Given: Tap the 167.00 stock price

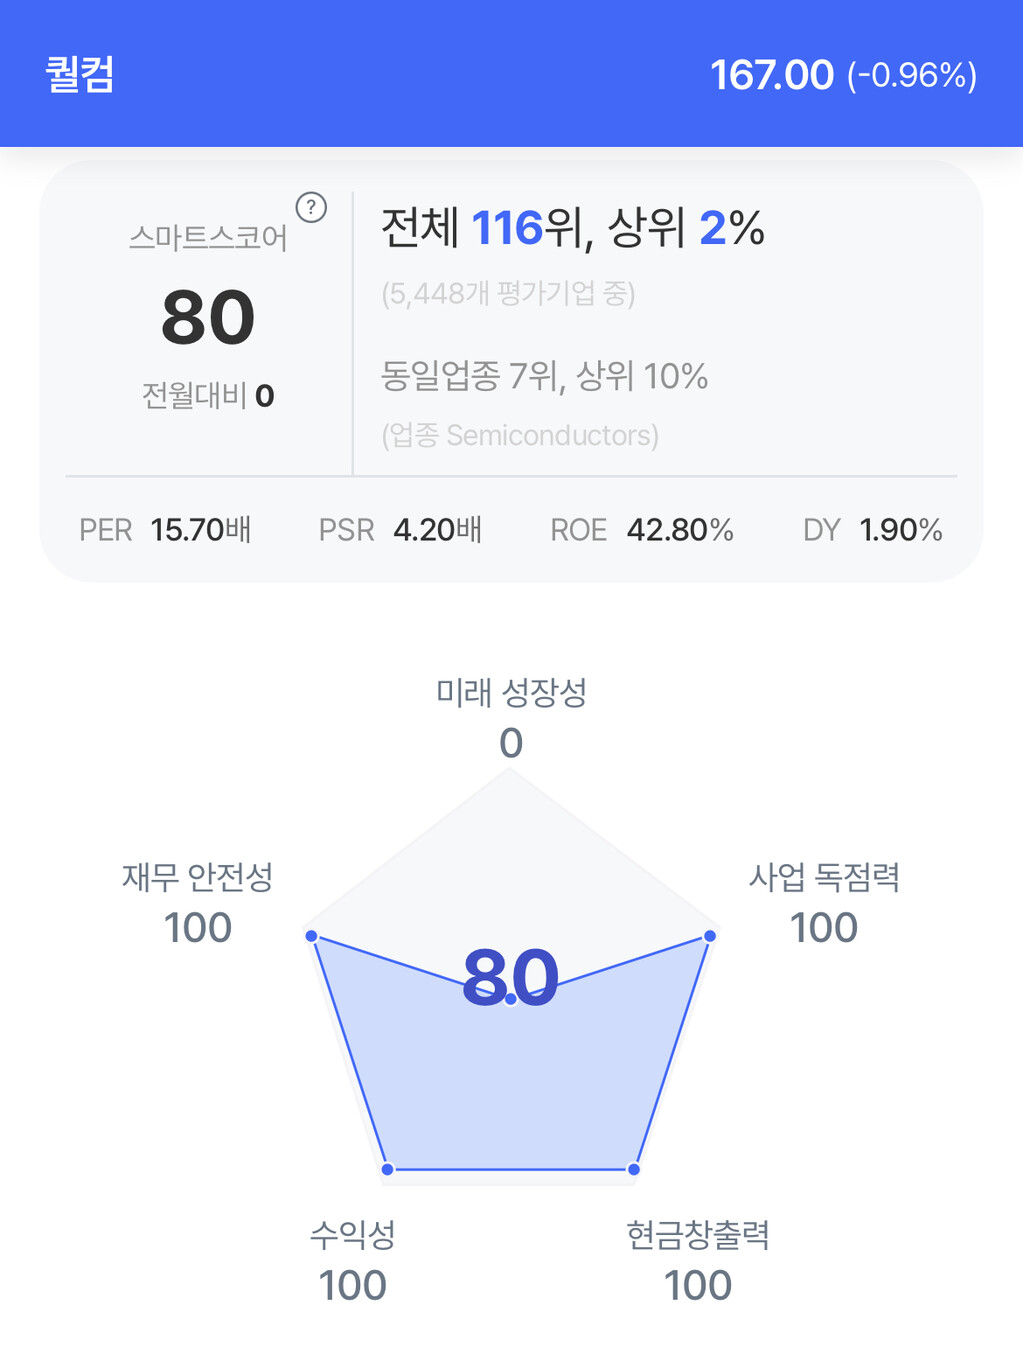Looking at the screenshot, I should click(x=771, y=75).
